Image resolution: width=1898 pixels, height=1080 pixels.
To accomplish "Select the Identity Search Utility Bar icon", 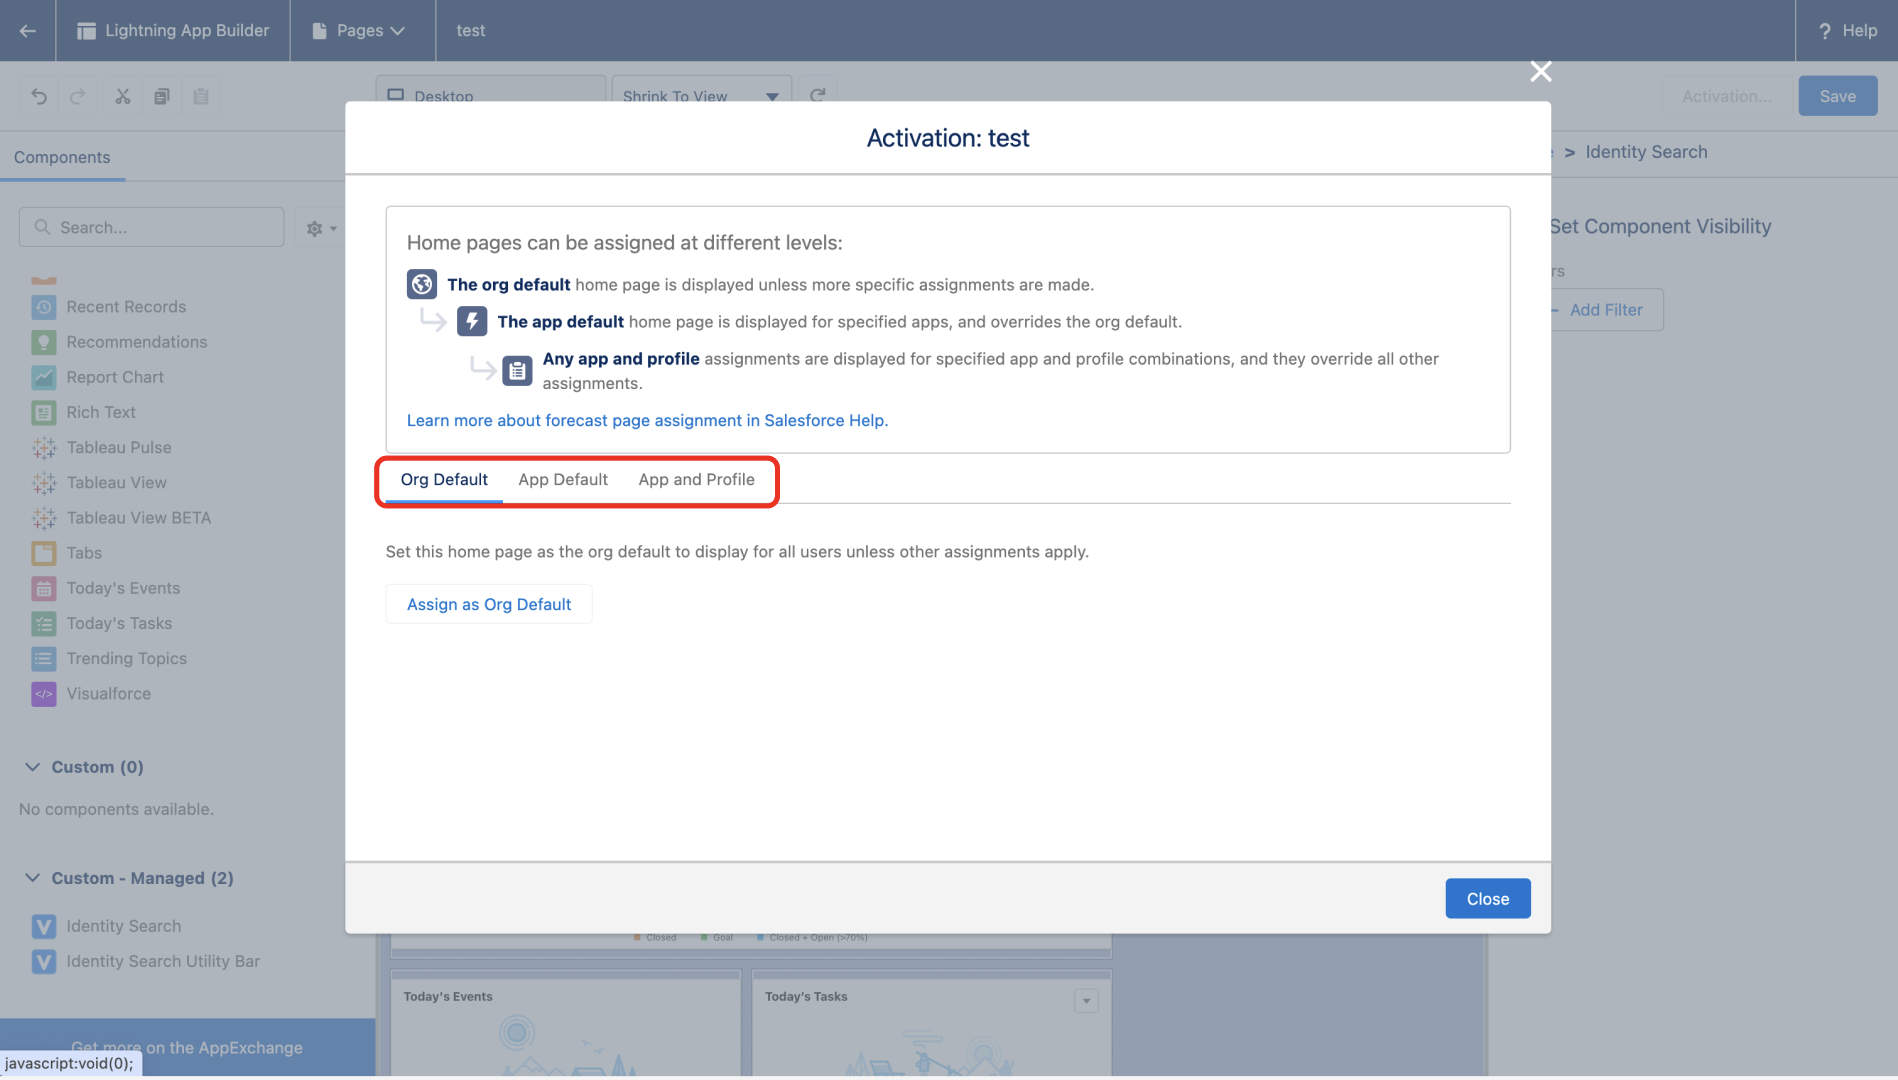I will coord(44,961).
